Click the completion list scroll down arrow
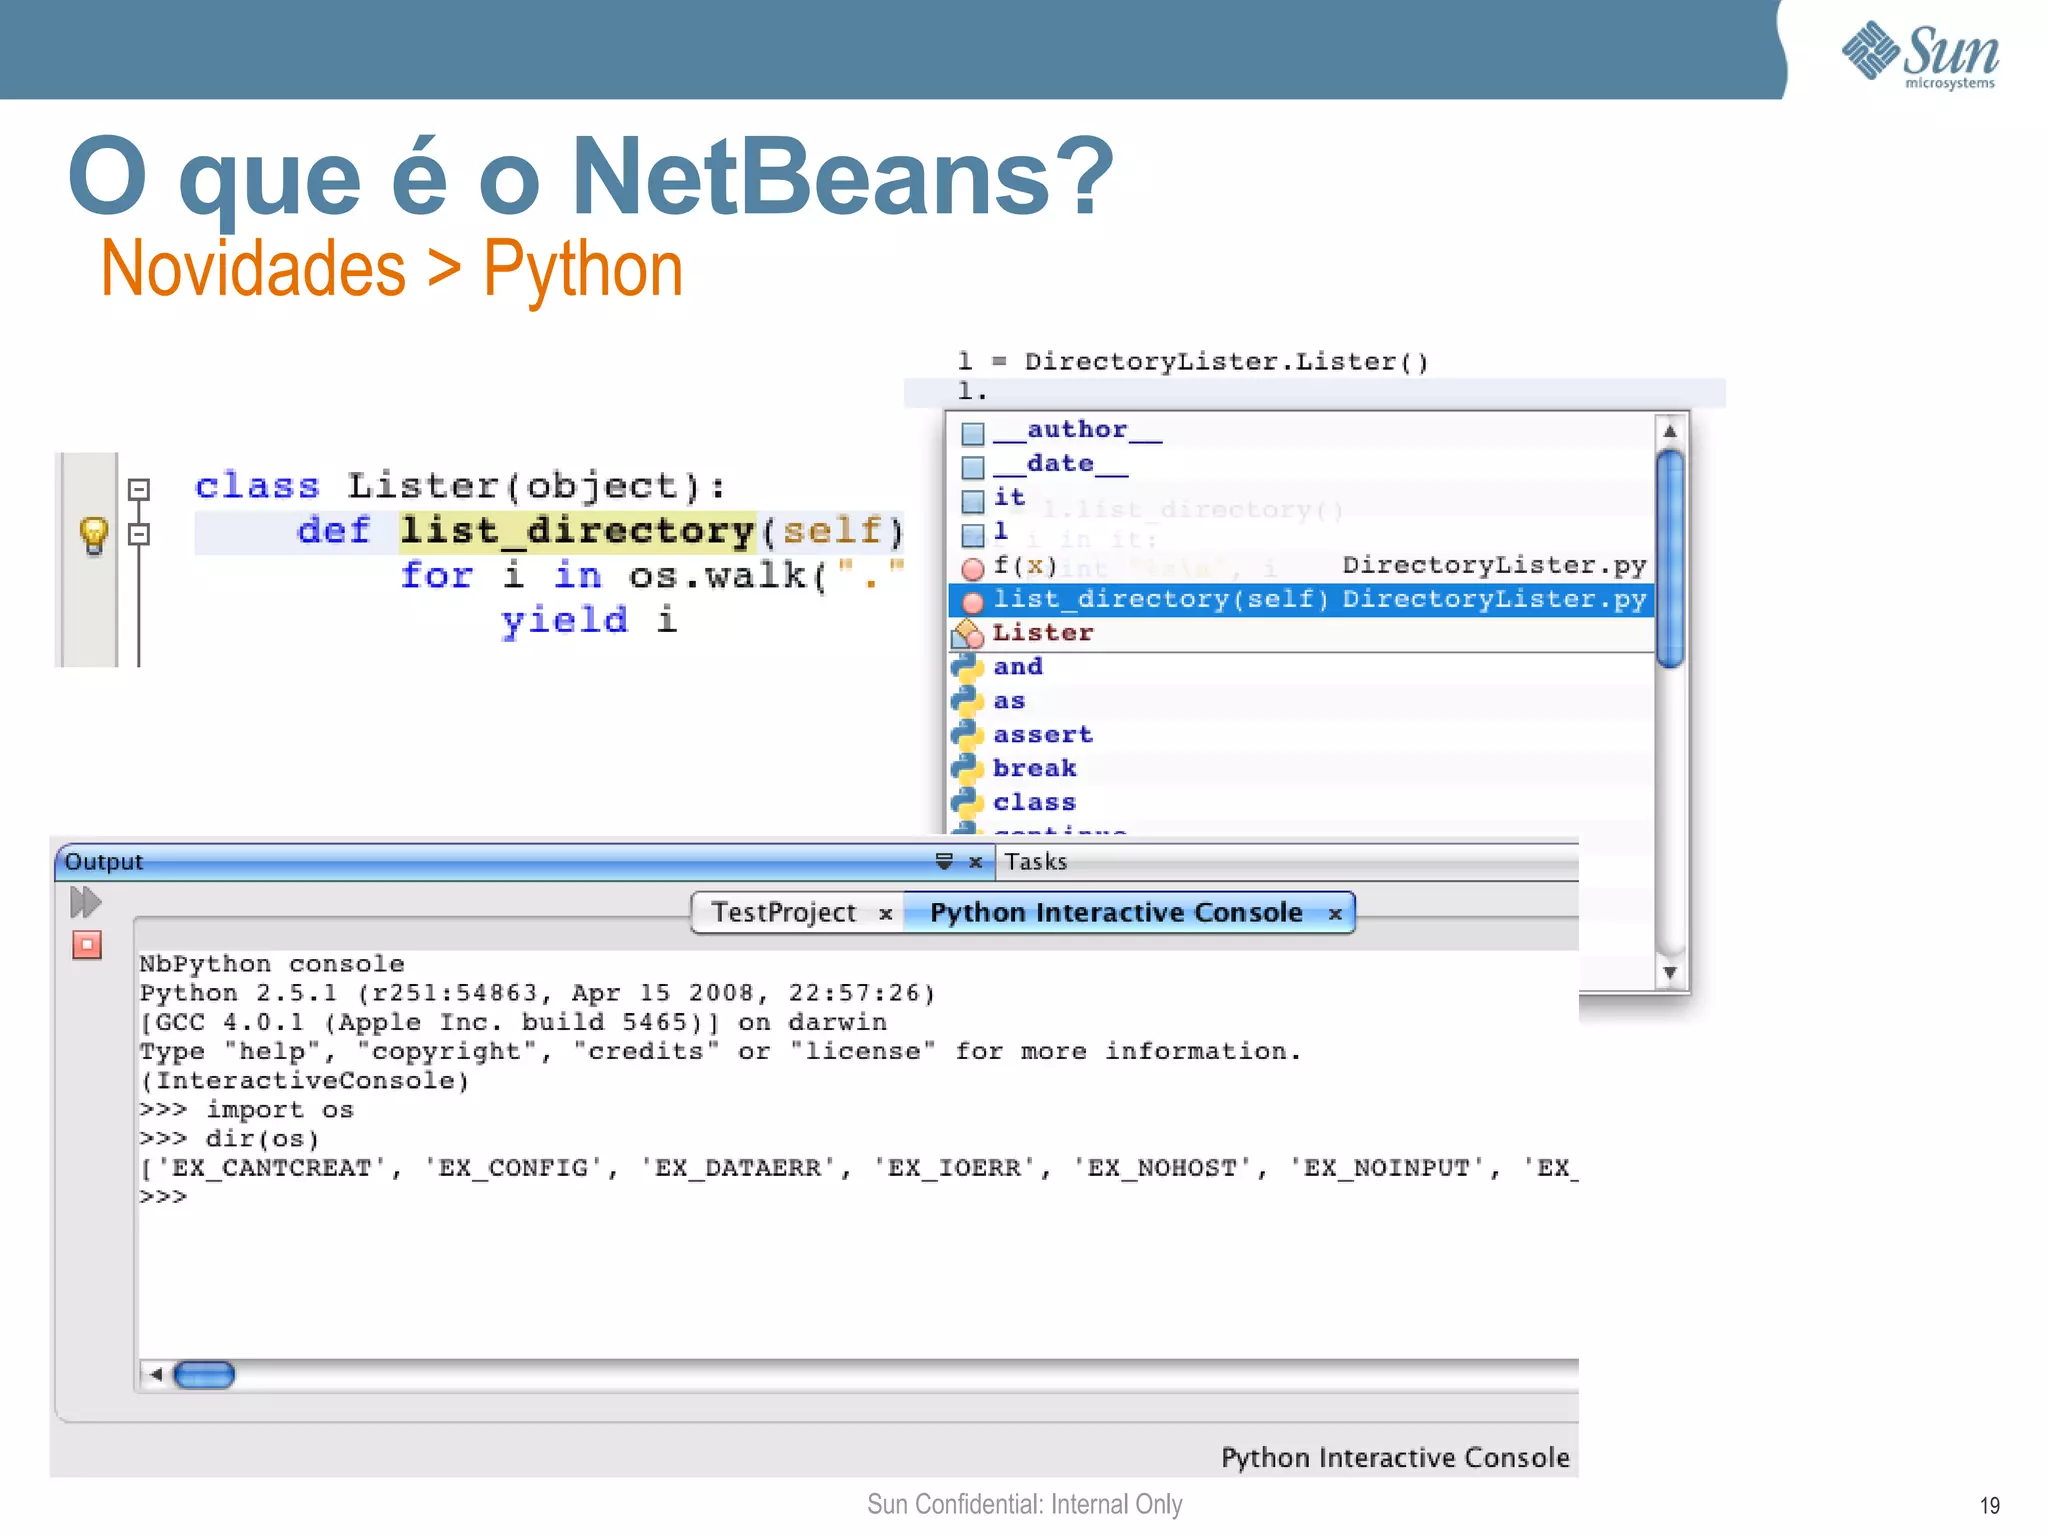Viewport: 2048px width, 1536px height. click(1669, 972)
